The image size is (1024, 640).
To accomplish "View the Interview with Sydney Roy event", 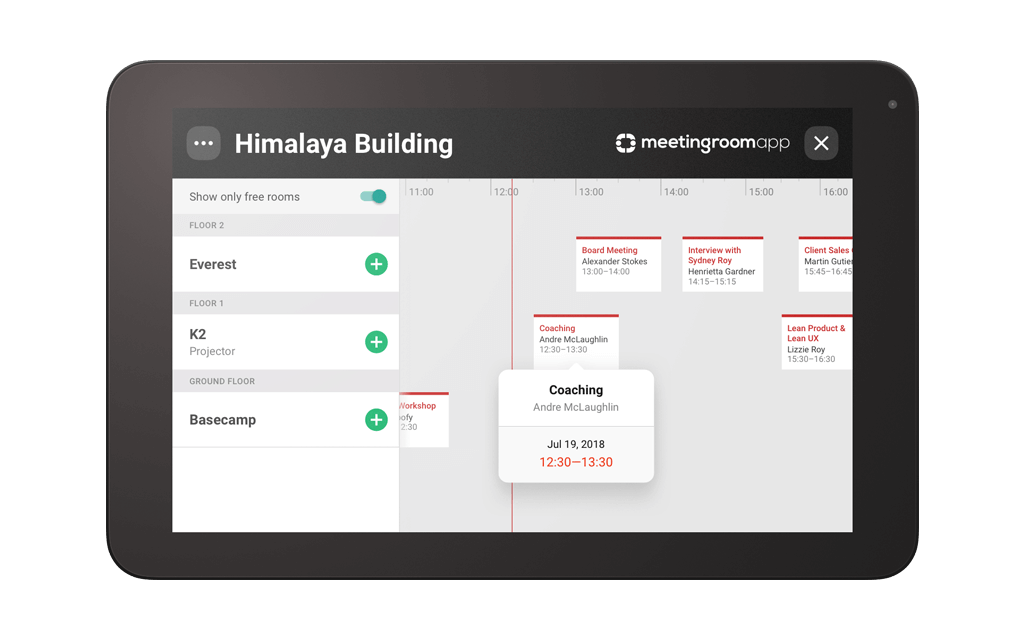I will [722, 263].
